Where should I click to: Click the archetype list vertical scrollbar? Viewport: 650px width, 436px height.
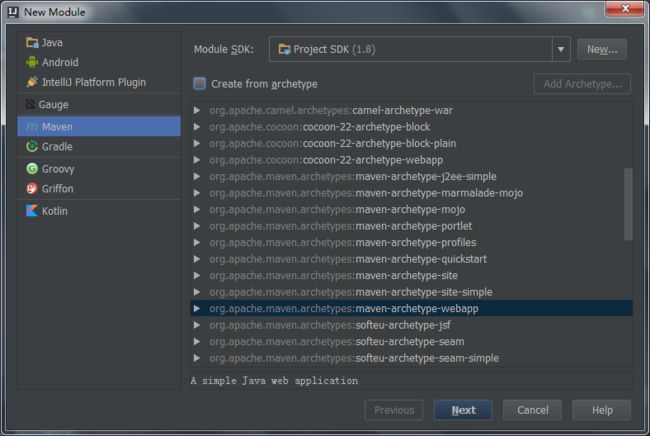point(628,204)
